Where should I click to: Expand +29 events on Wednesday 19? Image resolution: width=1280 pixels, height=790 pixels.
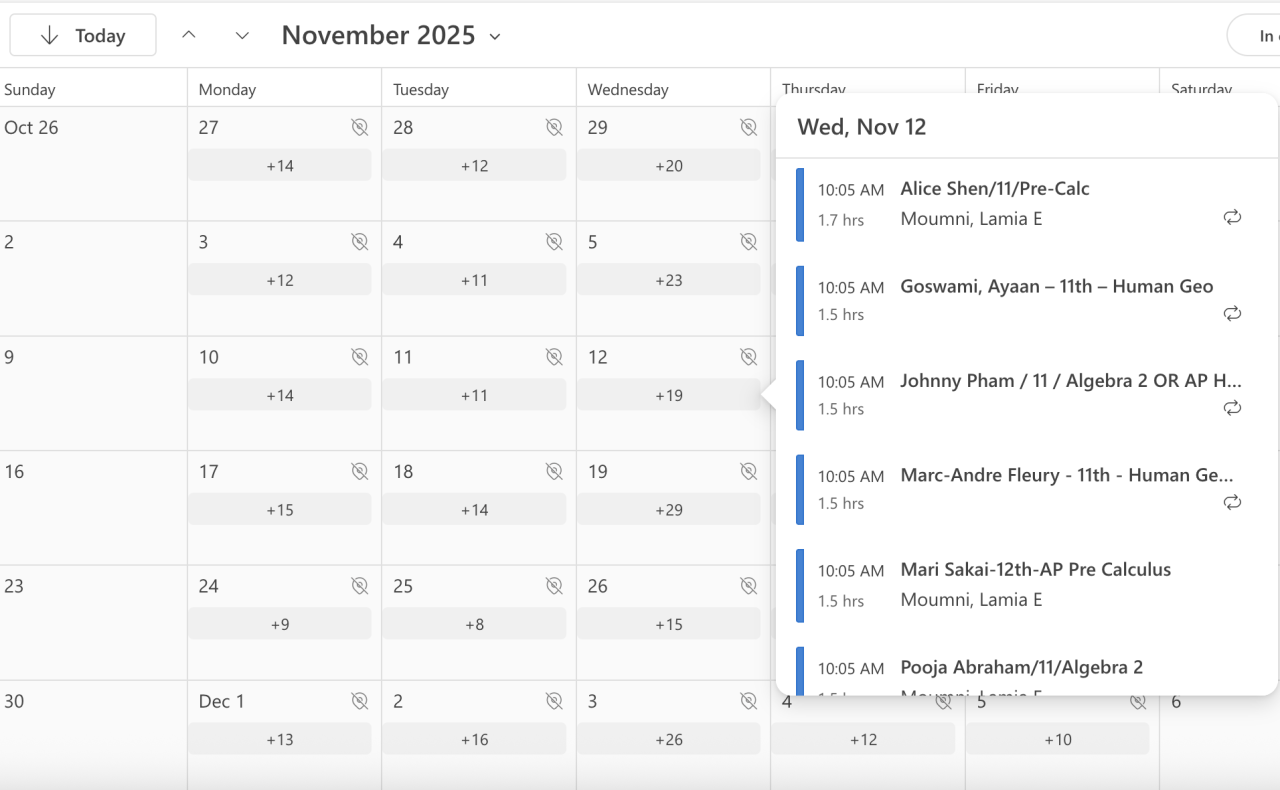click(668, 510)
